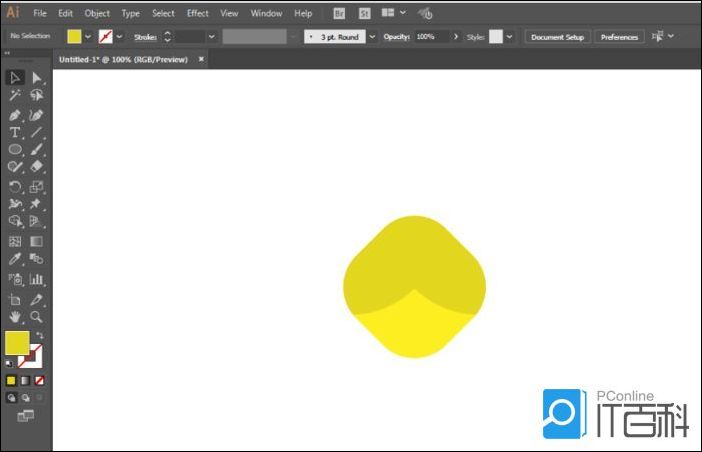
Task: Reset to default fill and stroke
Action: [x=9, y=363]
